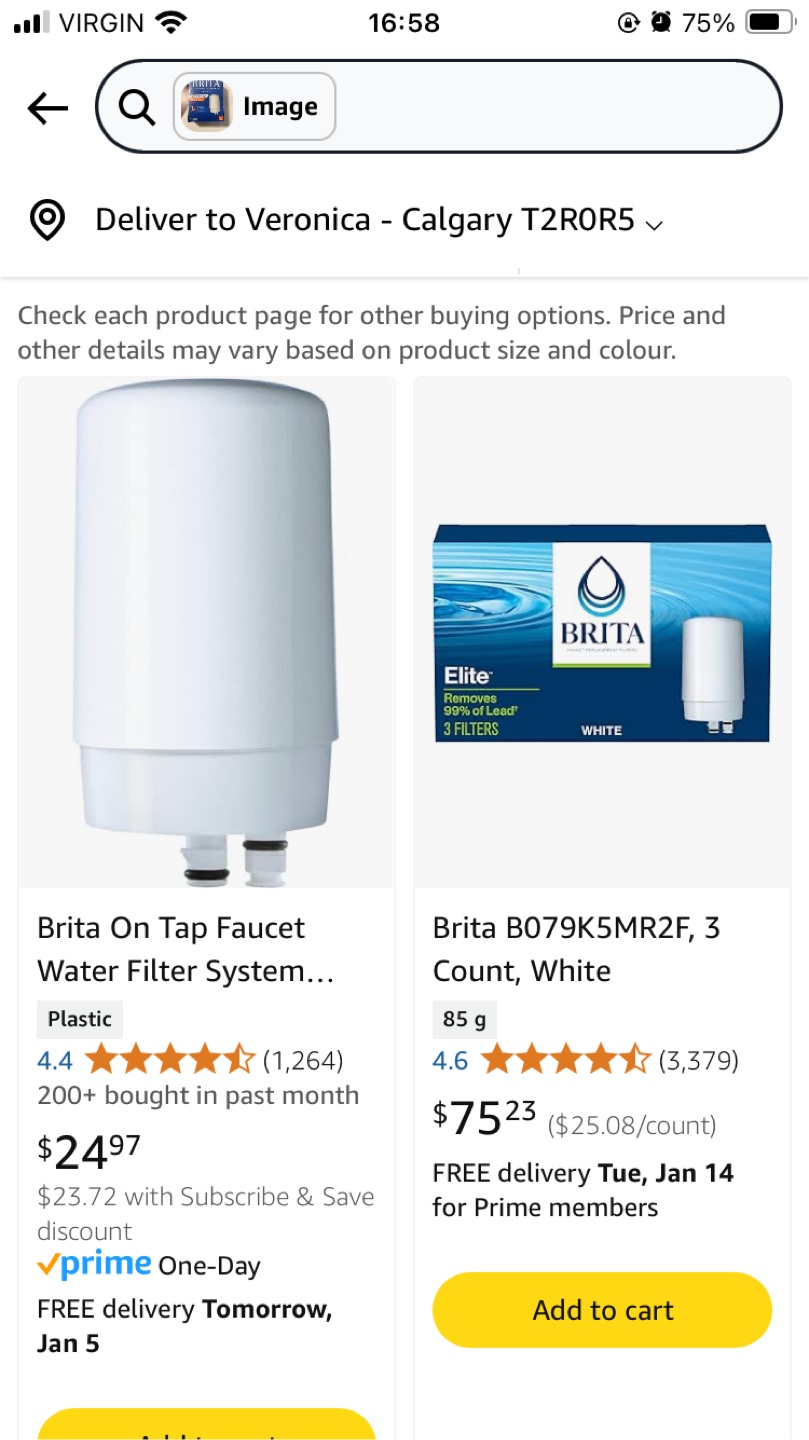Tap star rating of On Tap filter
This screenshot has height=1440, width=809.
coord(170,1059)
